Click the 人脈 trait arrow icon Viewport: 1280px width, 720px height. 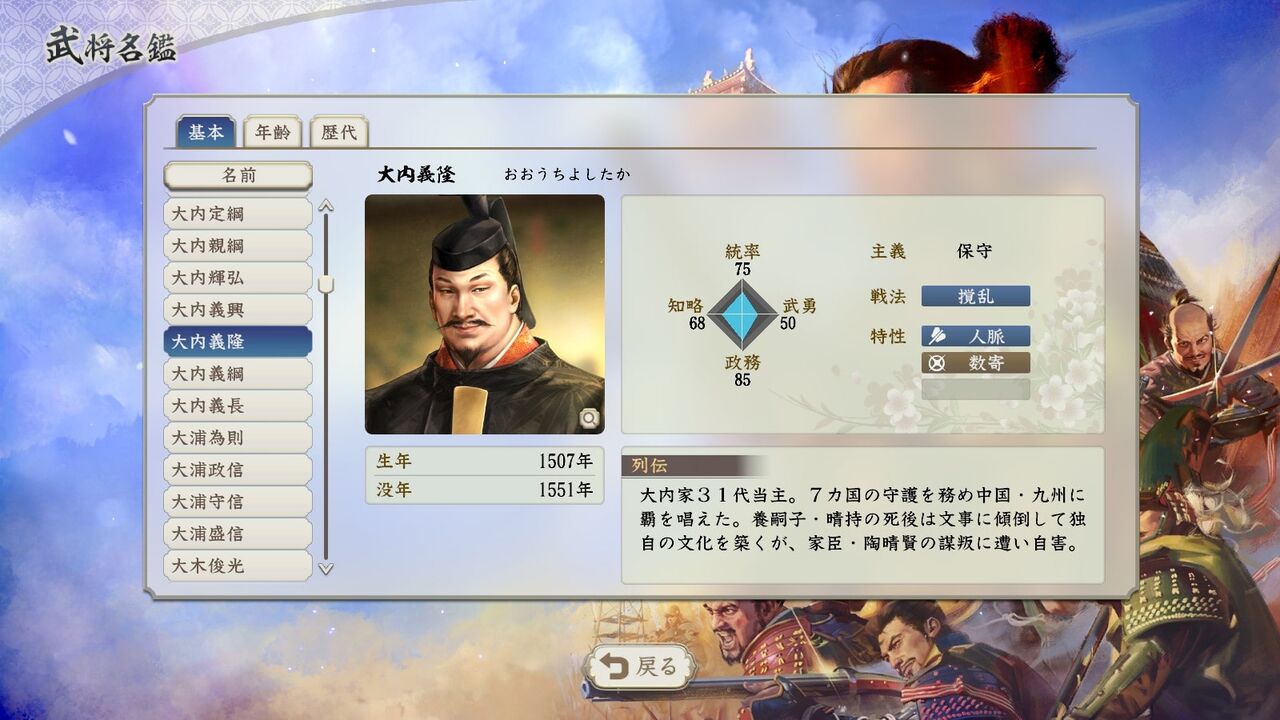pyautogui.click(x=937, y=336)
